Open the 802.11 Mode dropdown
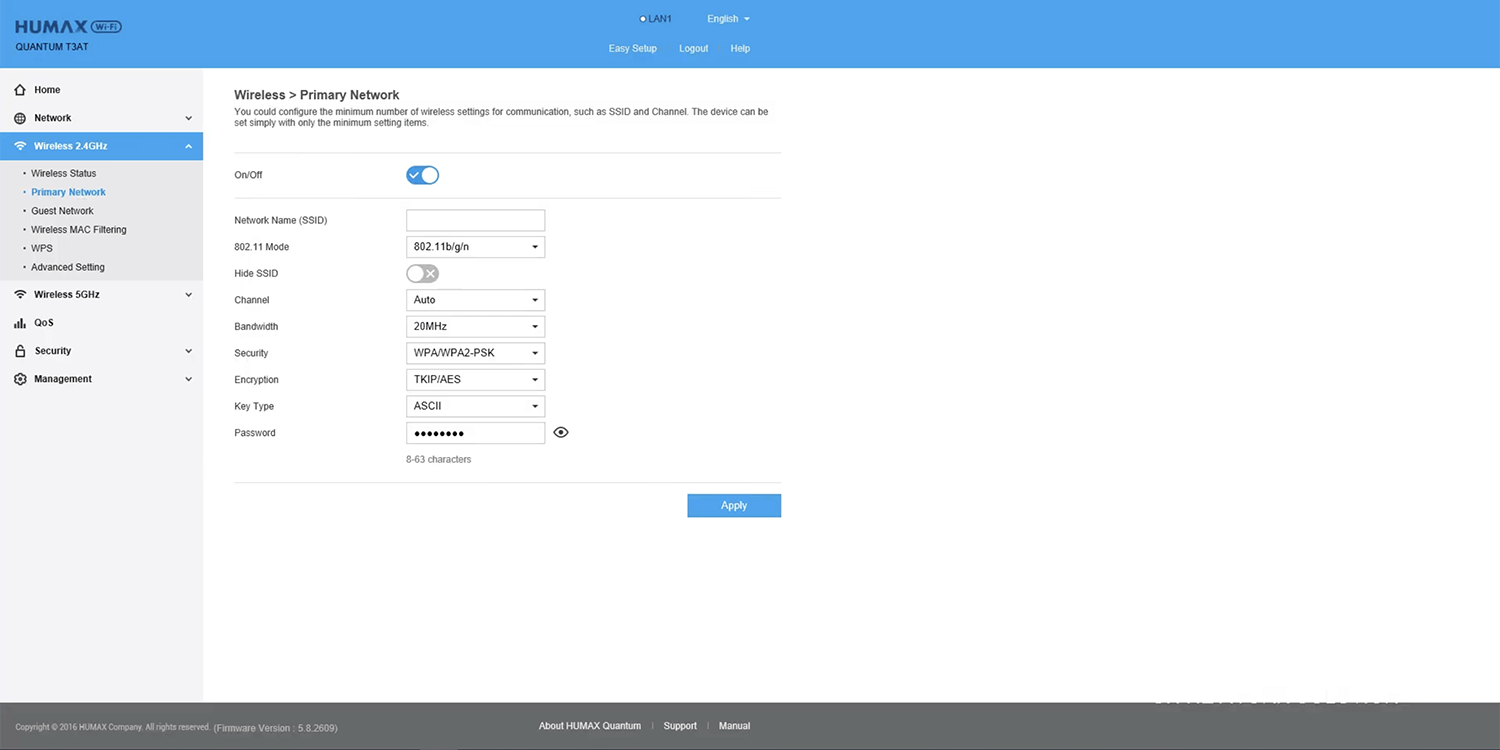 [475, 247]
